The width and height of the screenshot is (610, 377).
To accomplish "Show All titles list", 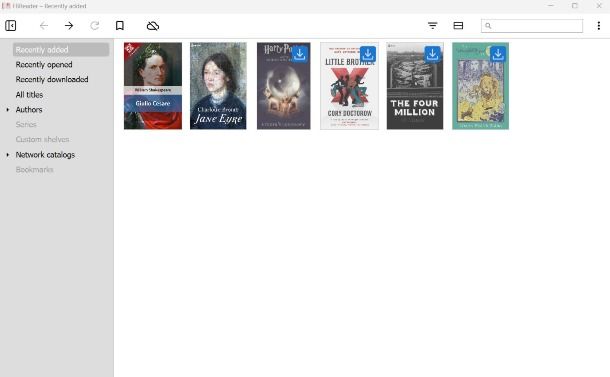I will pyautogui.click(x=29, y=95).
